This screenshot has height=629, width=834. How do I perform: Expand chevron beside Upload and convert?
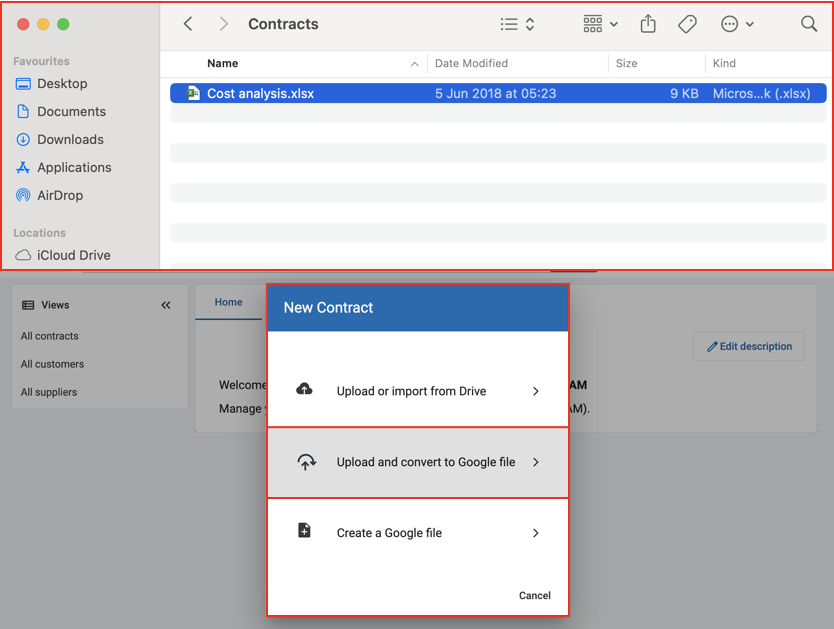(x=536, y=462)
